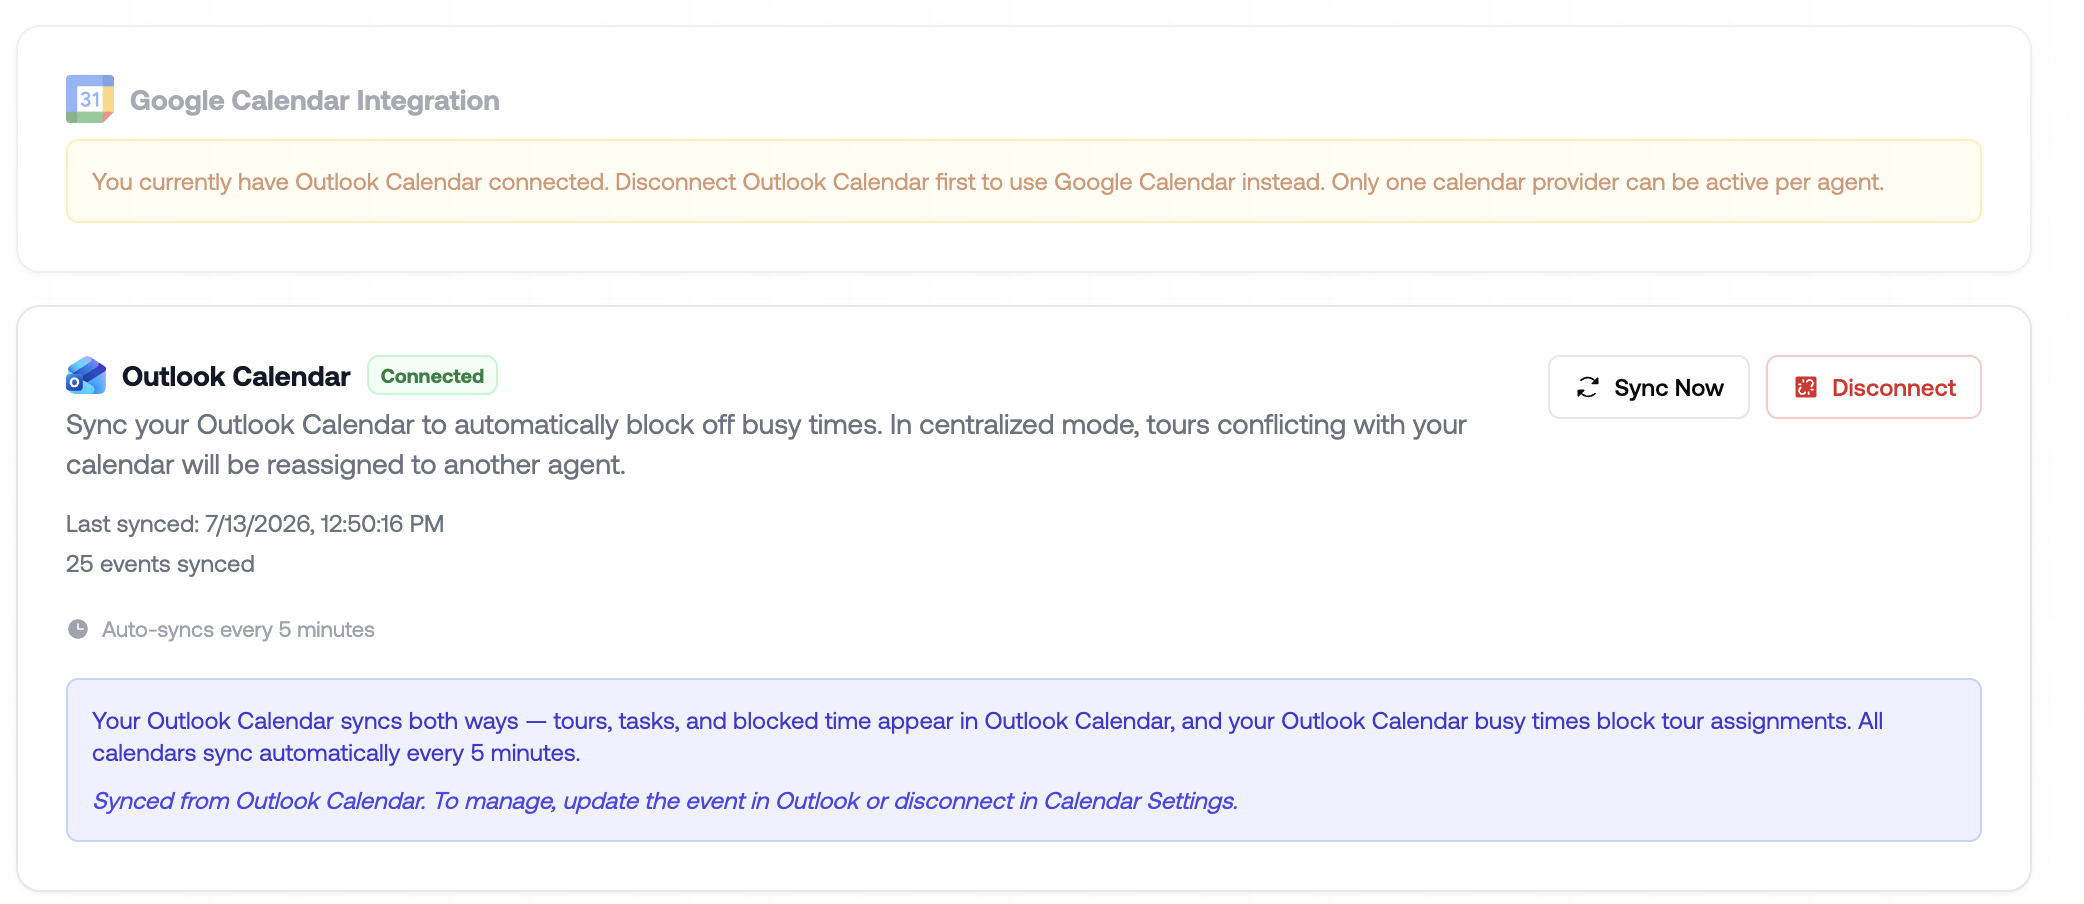Click the Outlook Calendar heading text

pyautogui.click(x=236, y=376)
